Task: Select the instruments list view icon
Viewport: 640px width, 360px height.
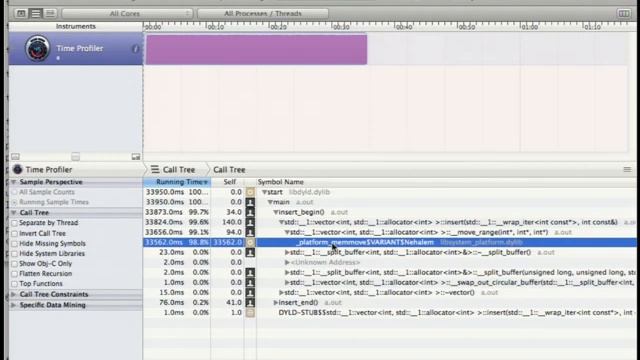Action: pos(36,13)
